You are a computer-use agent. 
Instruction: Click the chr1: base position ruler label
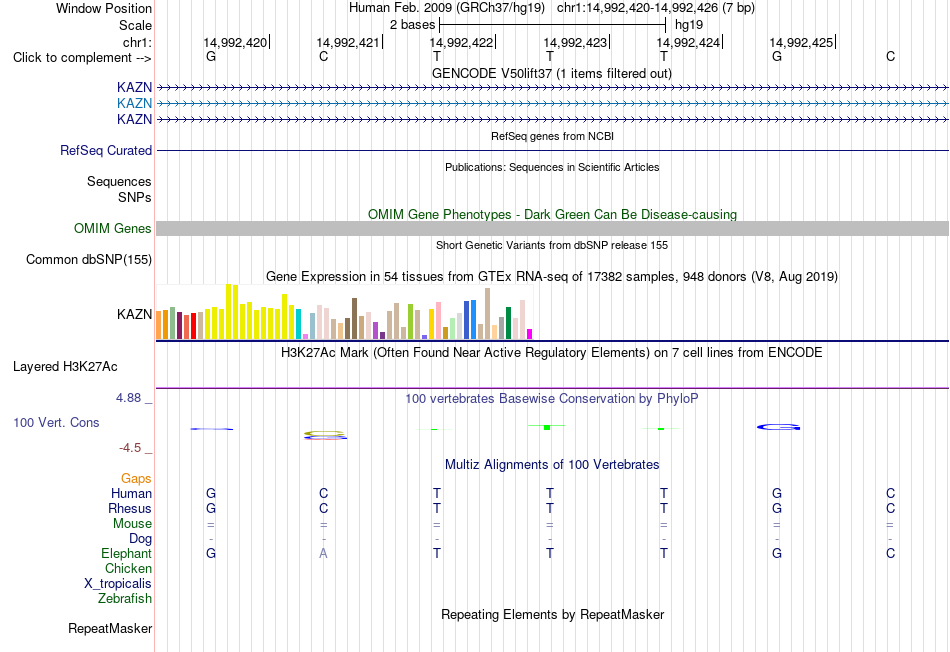(x=137, y=42)
